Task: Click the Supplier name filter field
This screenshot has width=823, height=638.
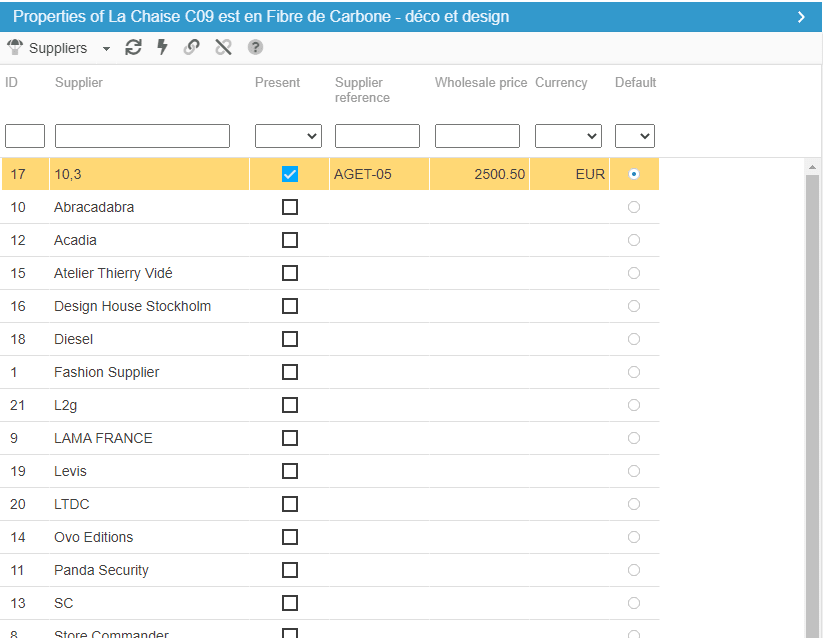Action: (142, 136)
